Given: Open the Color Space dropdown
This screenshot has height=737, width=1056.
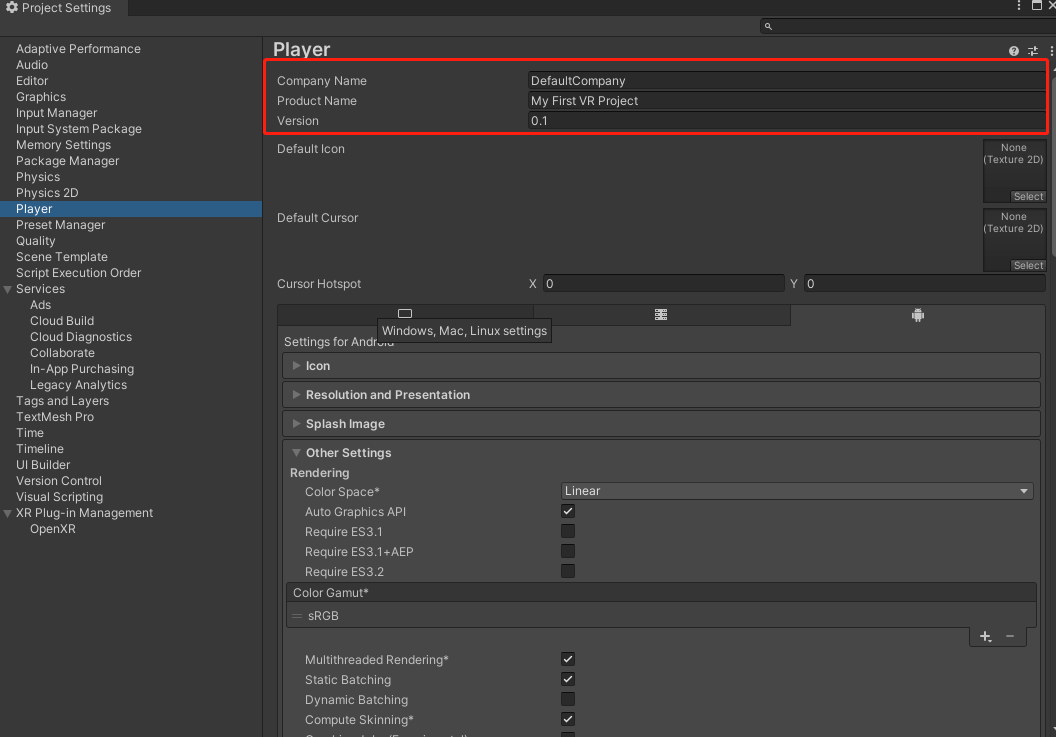Looking at the screenshot, I should click(796, 491).
